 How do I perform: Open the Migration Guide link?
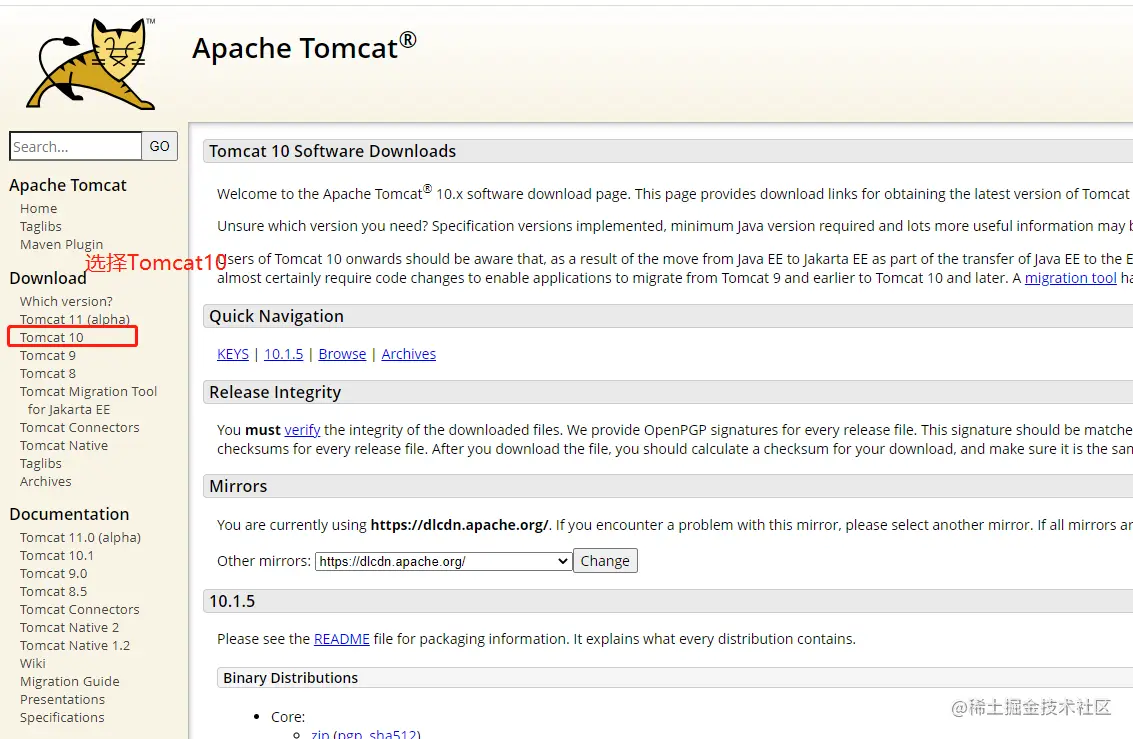click(x=69, y=682)
